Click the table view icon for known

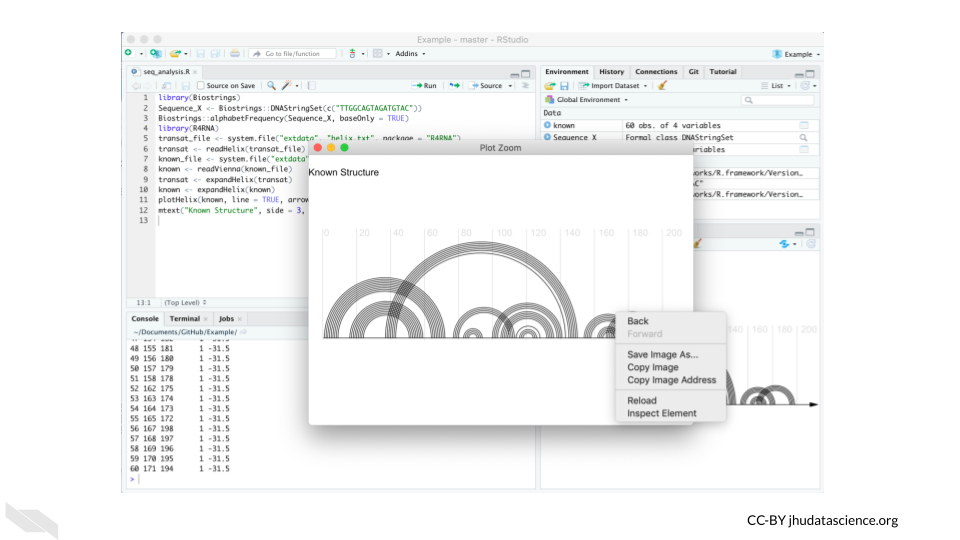804,125
